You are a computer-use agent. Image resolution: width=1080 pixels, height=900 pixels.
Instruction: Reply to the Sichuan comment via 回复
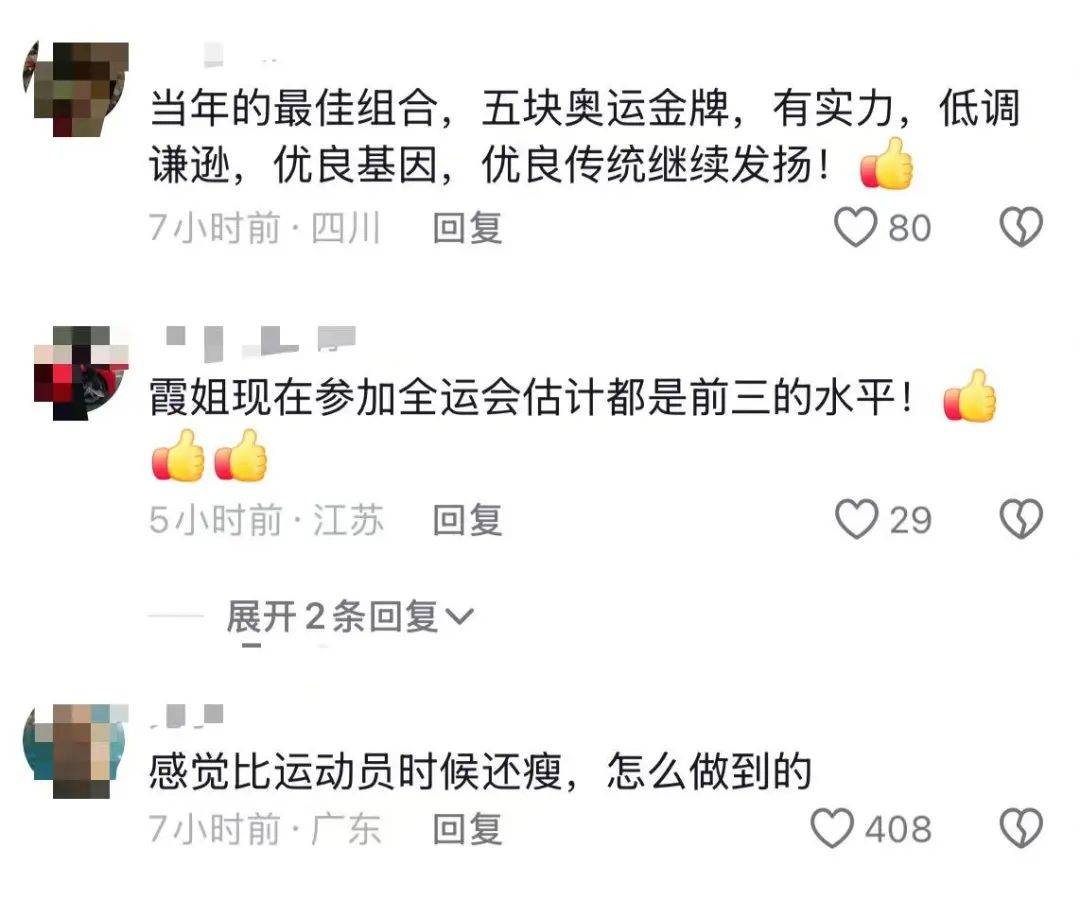[467, 228]
